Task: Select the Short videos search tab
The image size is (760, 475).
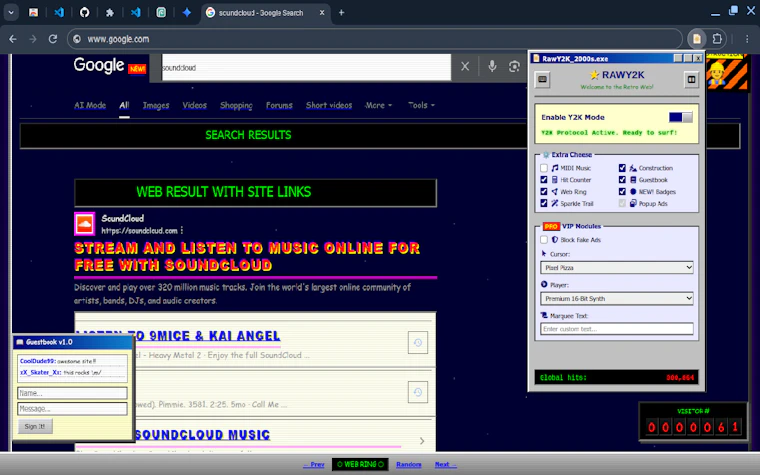Action: tap(329, 105)
